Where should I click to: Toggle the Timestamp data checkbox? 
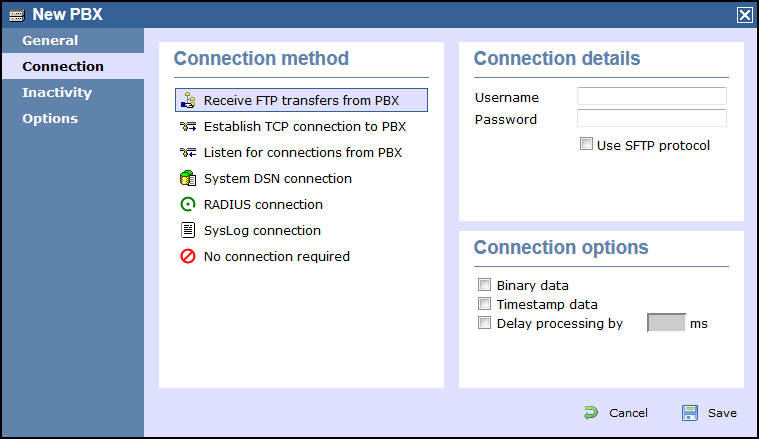pyautogui.click(x=485, y=304)
